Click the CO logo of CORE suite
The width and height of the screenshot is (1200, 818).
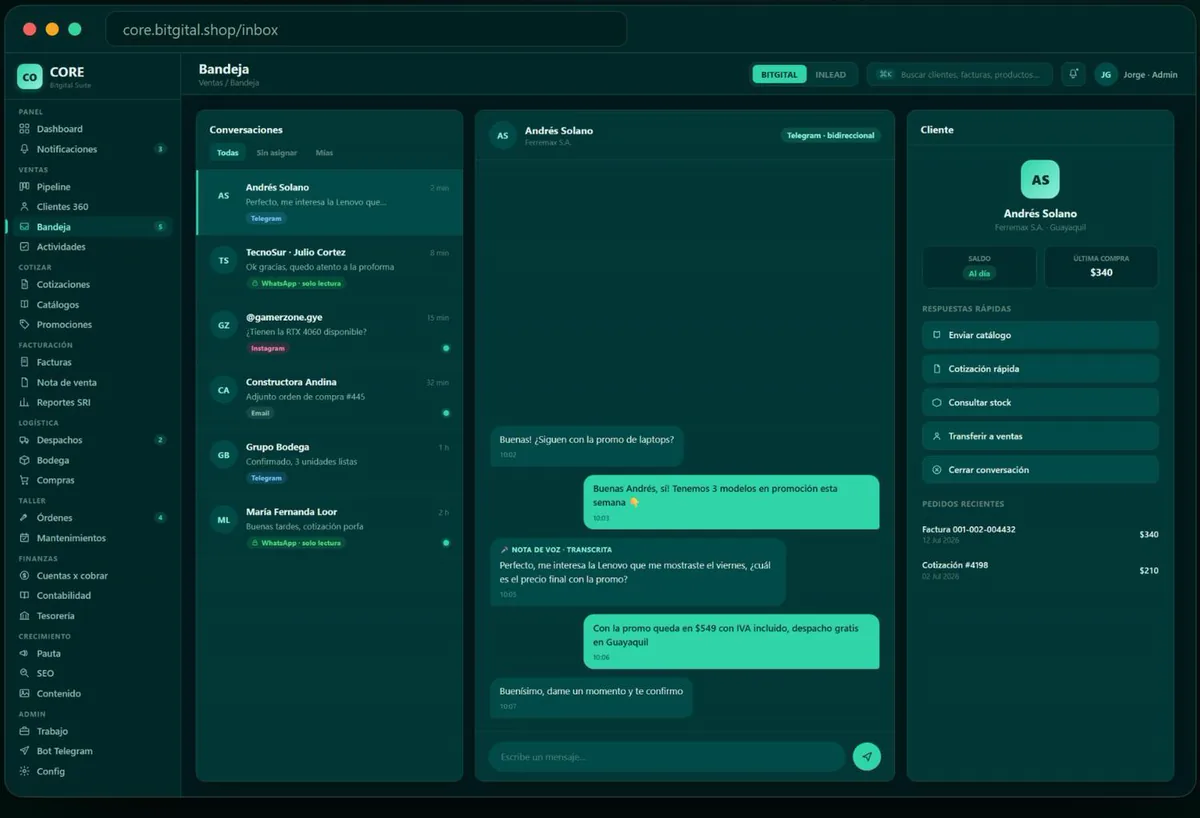[x=30, y=76]
